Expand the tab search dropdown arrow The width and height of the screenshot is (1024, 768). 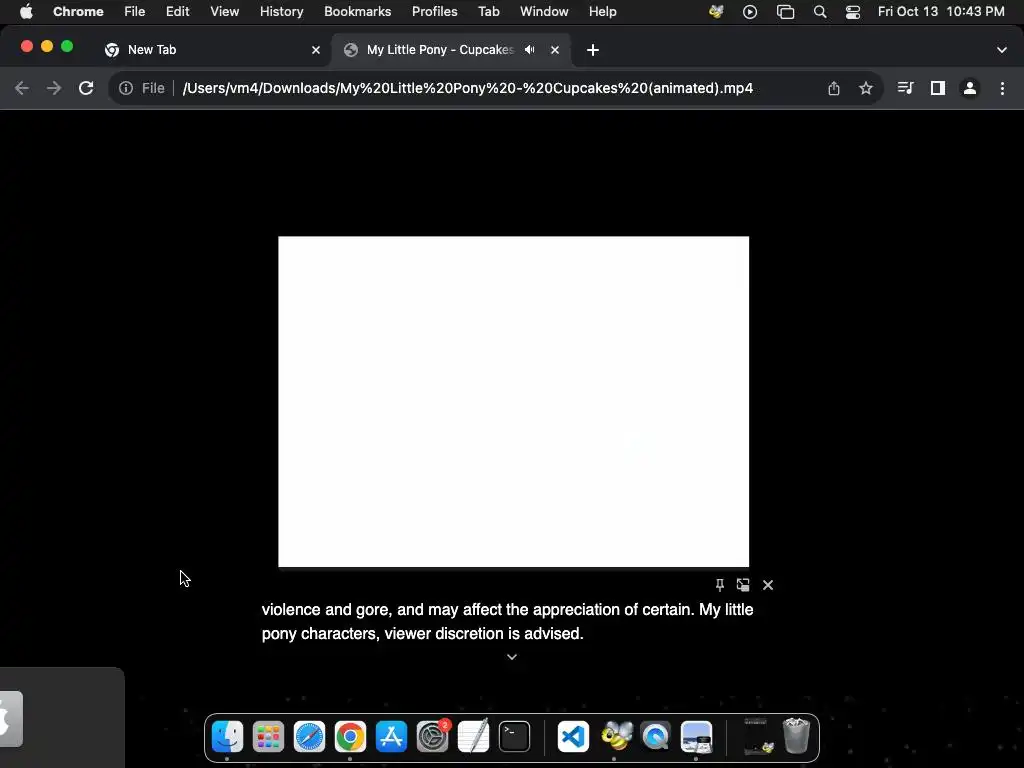pyautogui.click(x=1001, y=50)
